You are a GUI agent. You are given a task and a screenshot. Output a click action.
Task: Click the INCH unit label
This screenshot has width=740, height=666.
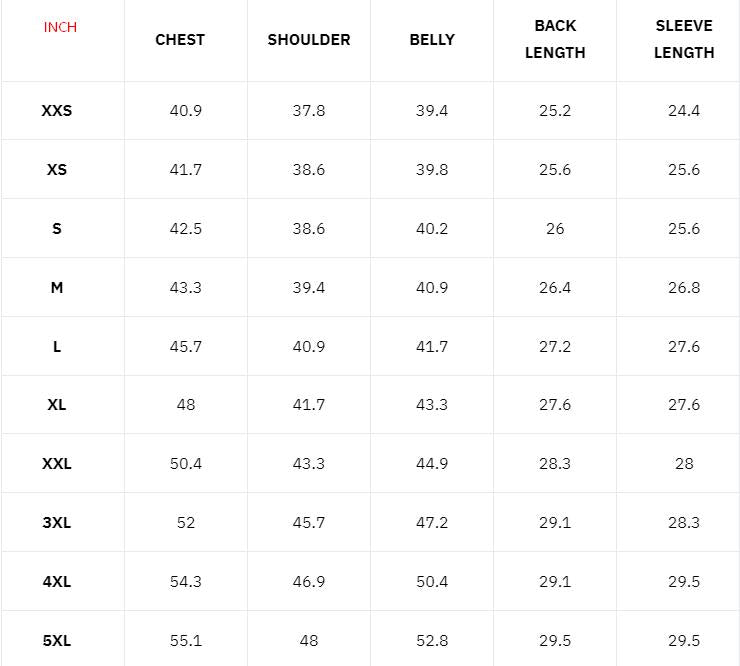tap(60, 27)
